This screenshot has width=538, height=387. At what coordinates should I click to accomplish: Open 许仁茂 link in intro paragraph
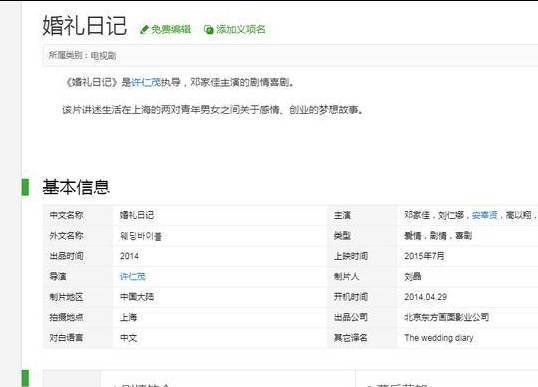[146, 82]
